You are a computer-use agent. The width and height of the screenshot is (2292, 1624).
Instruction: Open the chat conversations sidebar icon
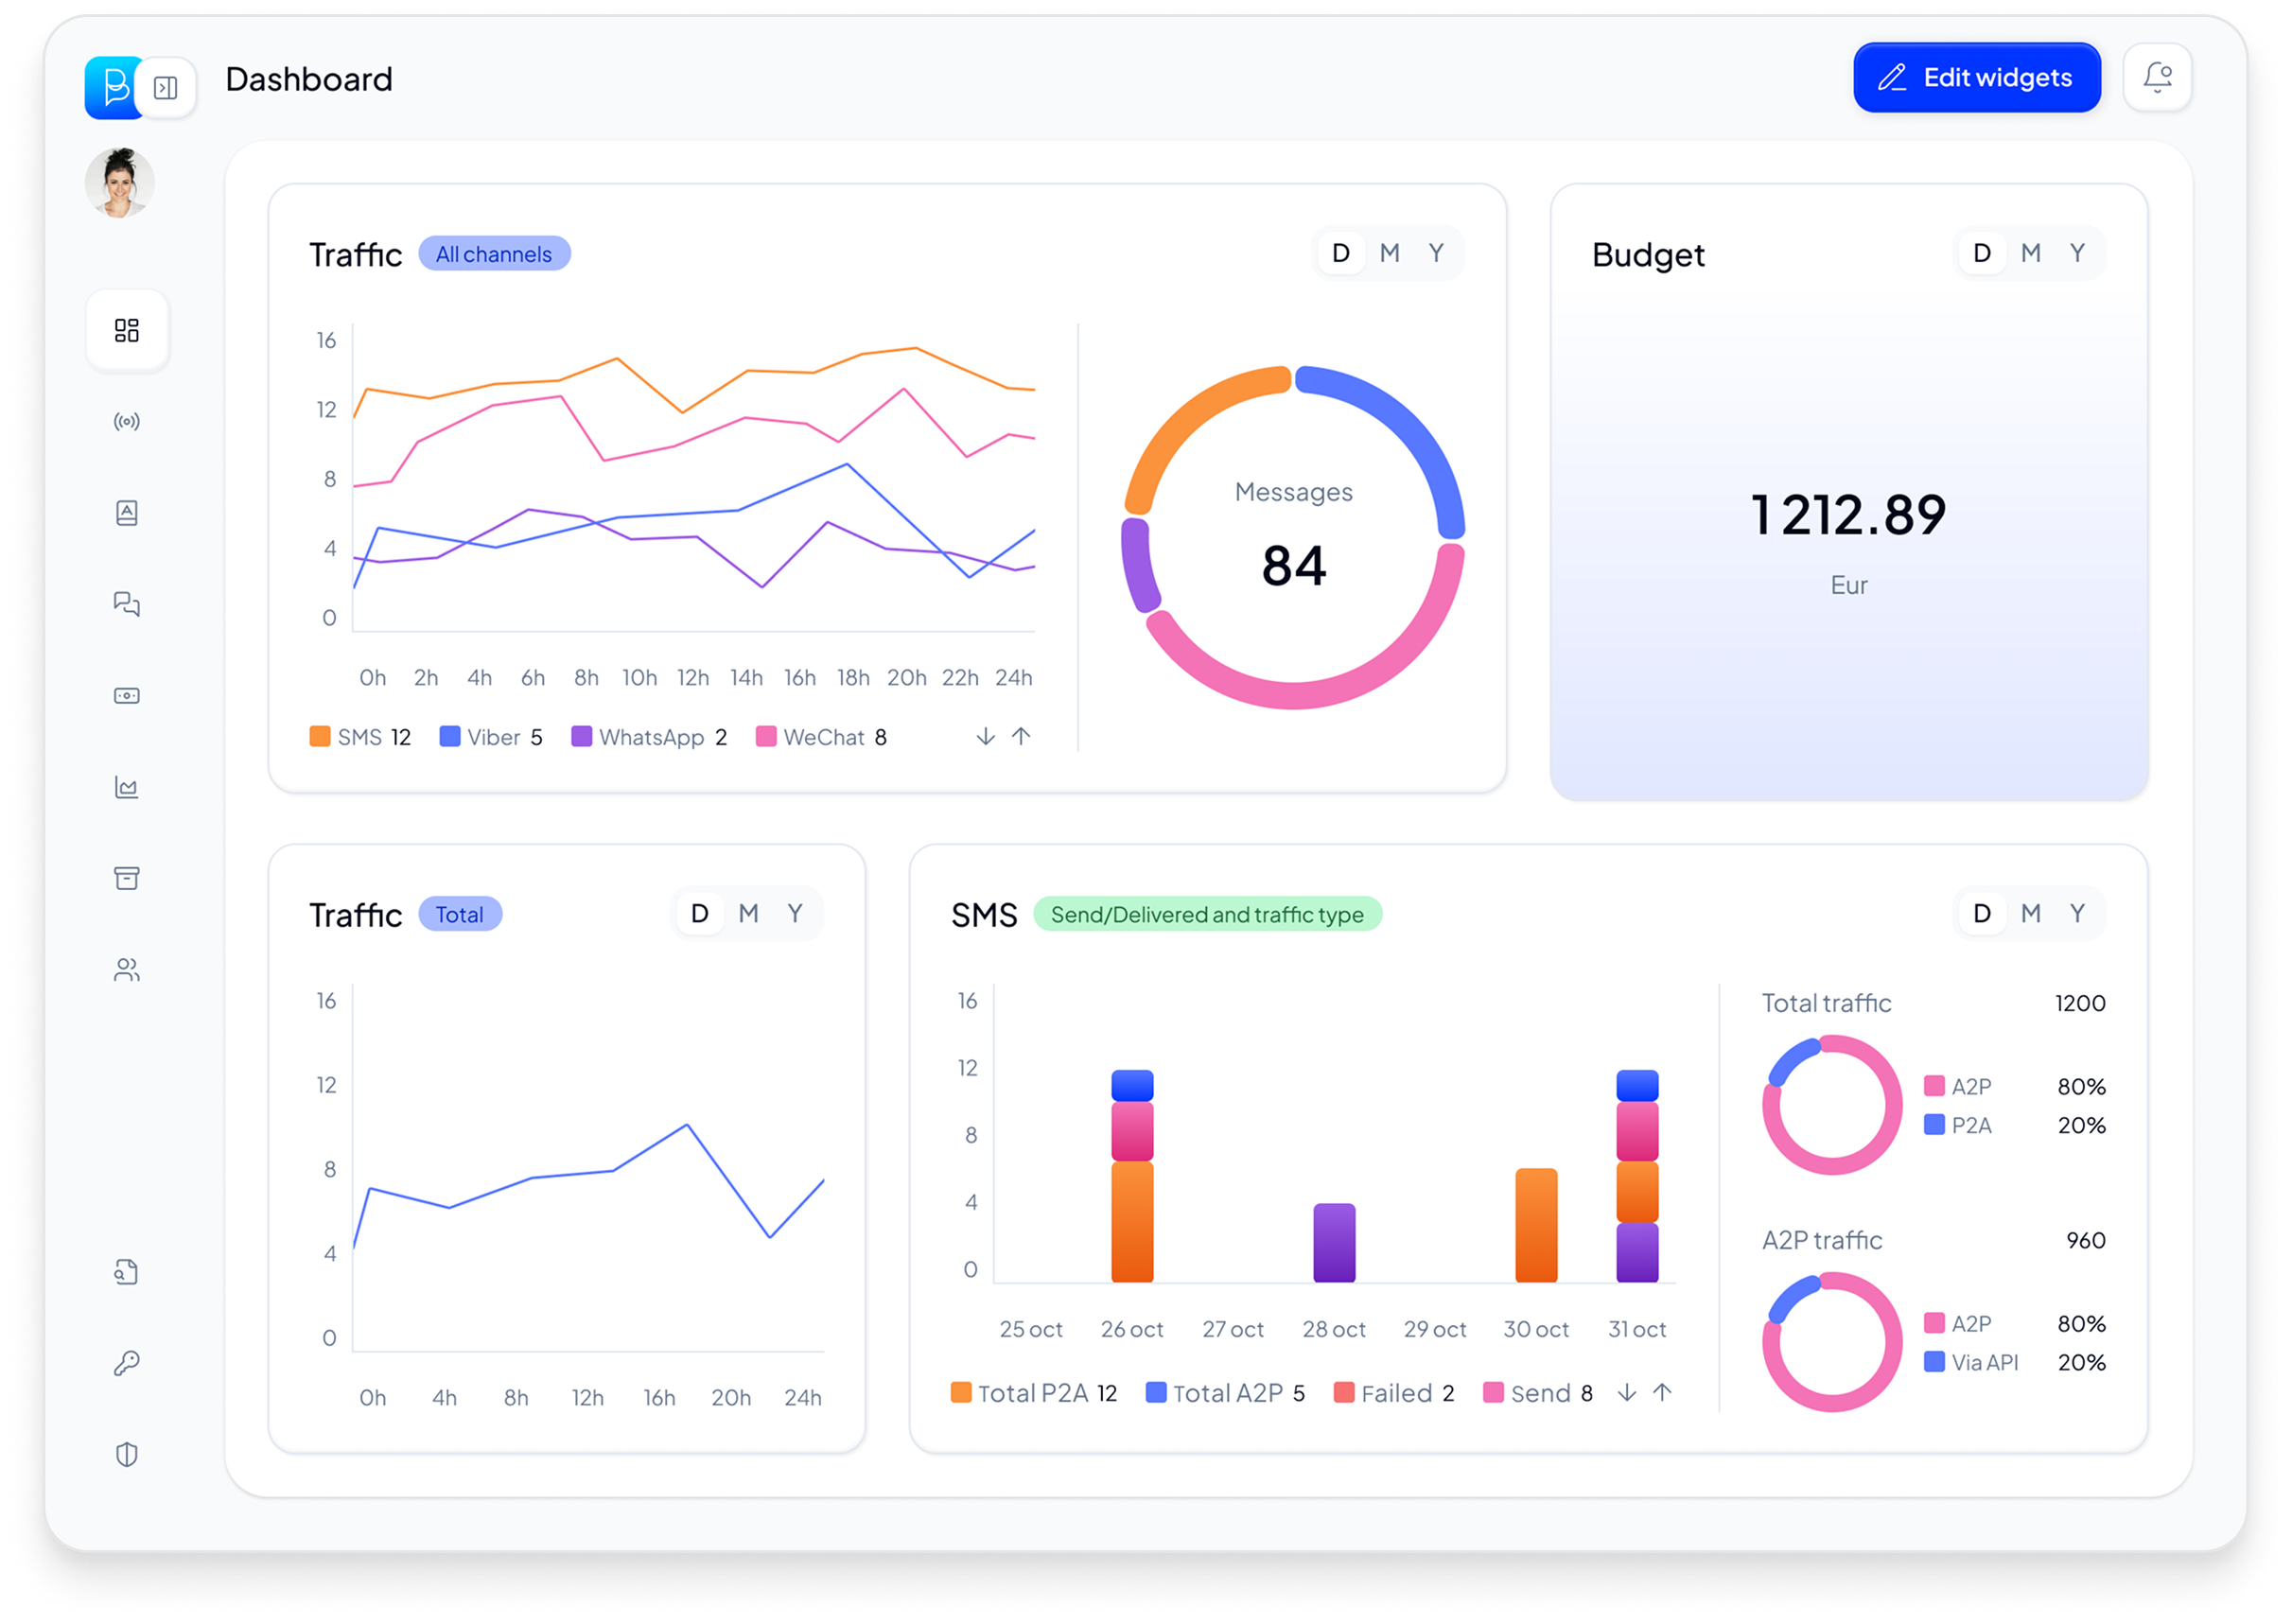(127, 604)
